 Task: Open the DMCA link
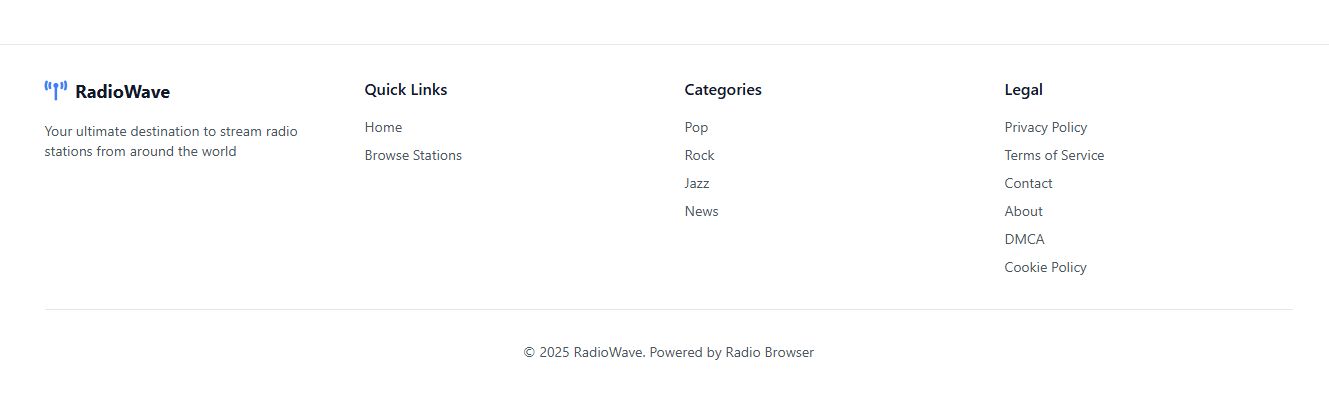coord(1024,239)
